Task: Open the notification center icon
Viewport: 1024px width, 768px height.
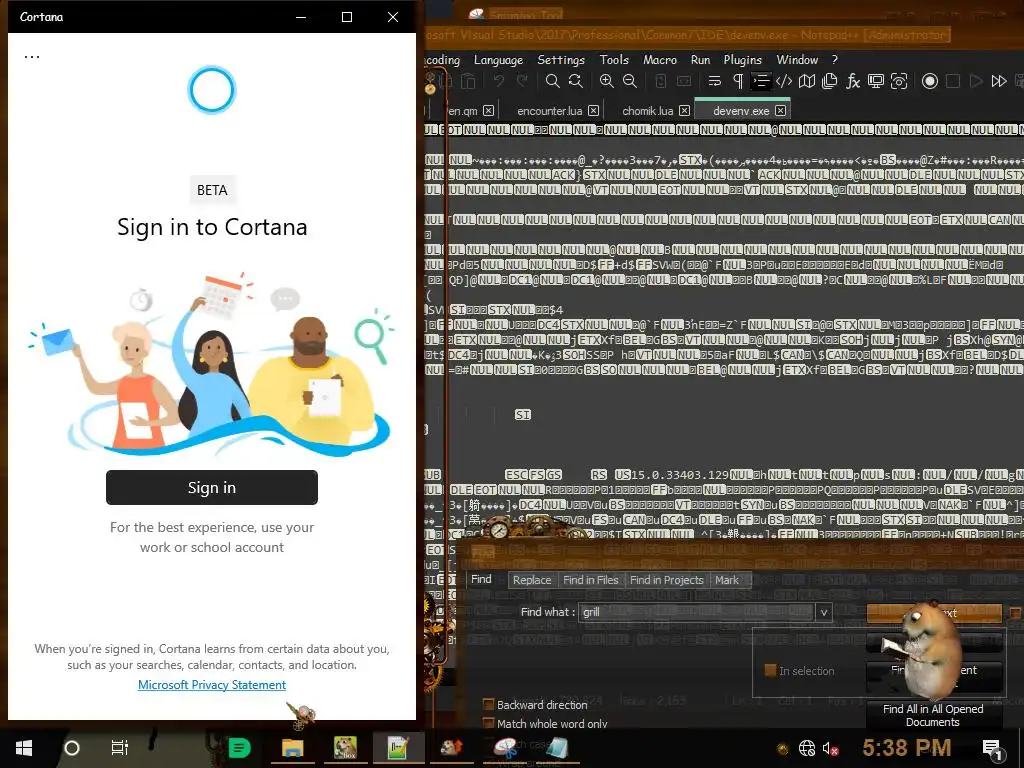Action: click(991, 748)
